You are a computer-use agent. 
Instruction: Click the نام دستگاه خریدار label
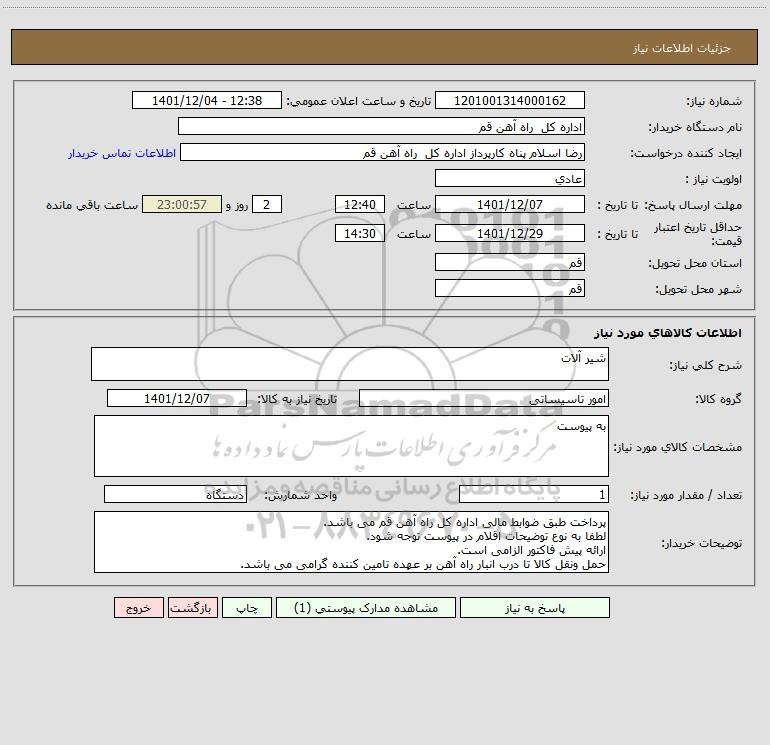click(x=695, y=128)
